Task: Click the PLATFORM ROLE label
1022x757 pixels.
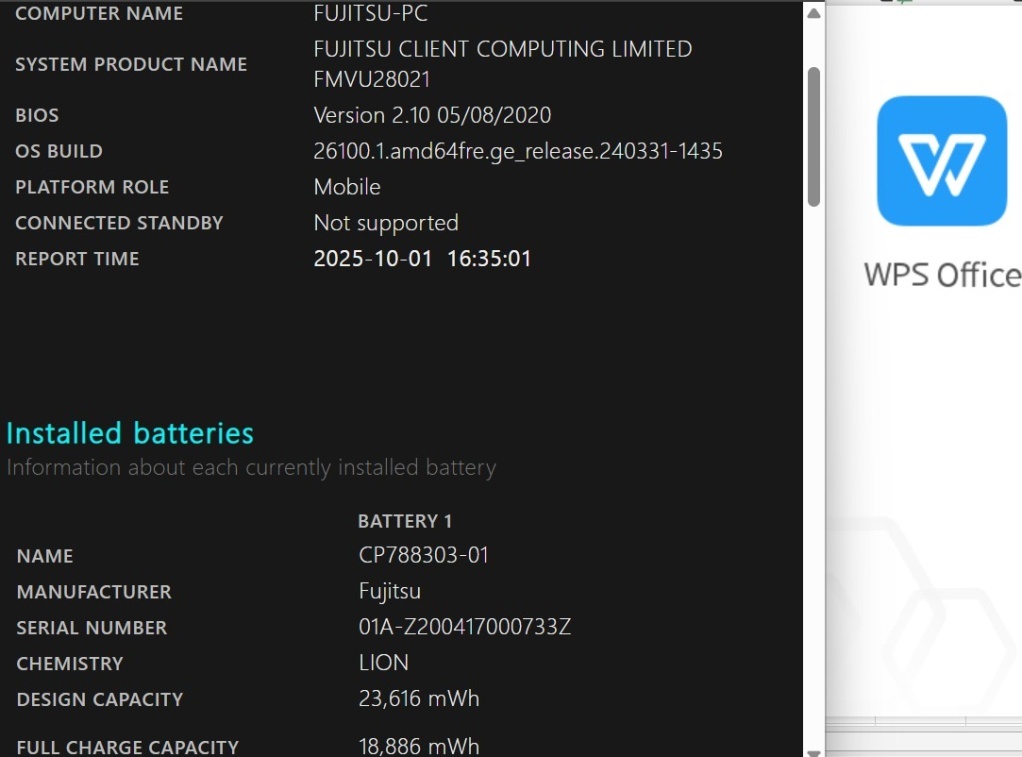Action: 92,187
